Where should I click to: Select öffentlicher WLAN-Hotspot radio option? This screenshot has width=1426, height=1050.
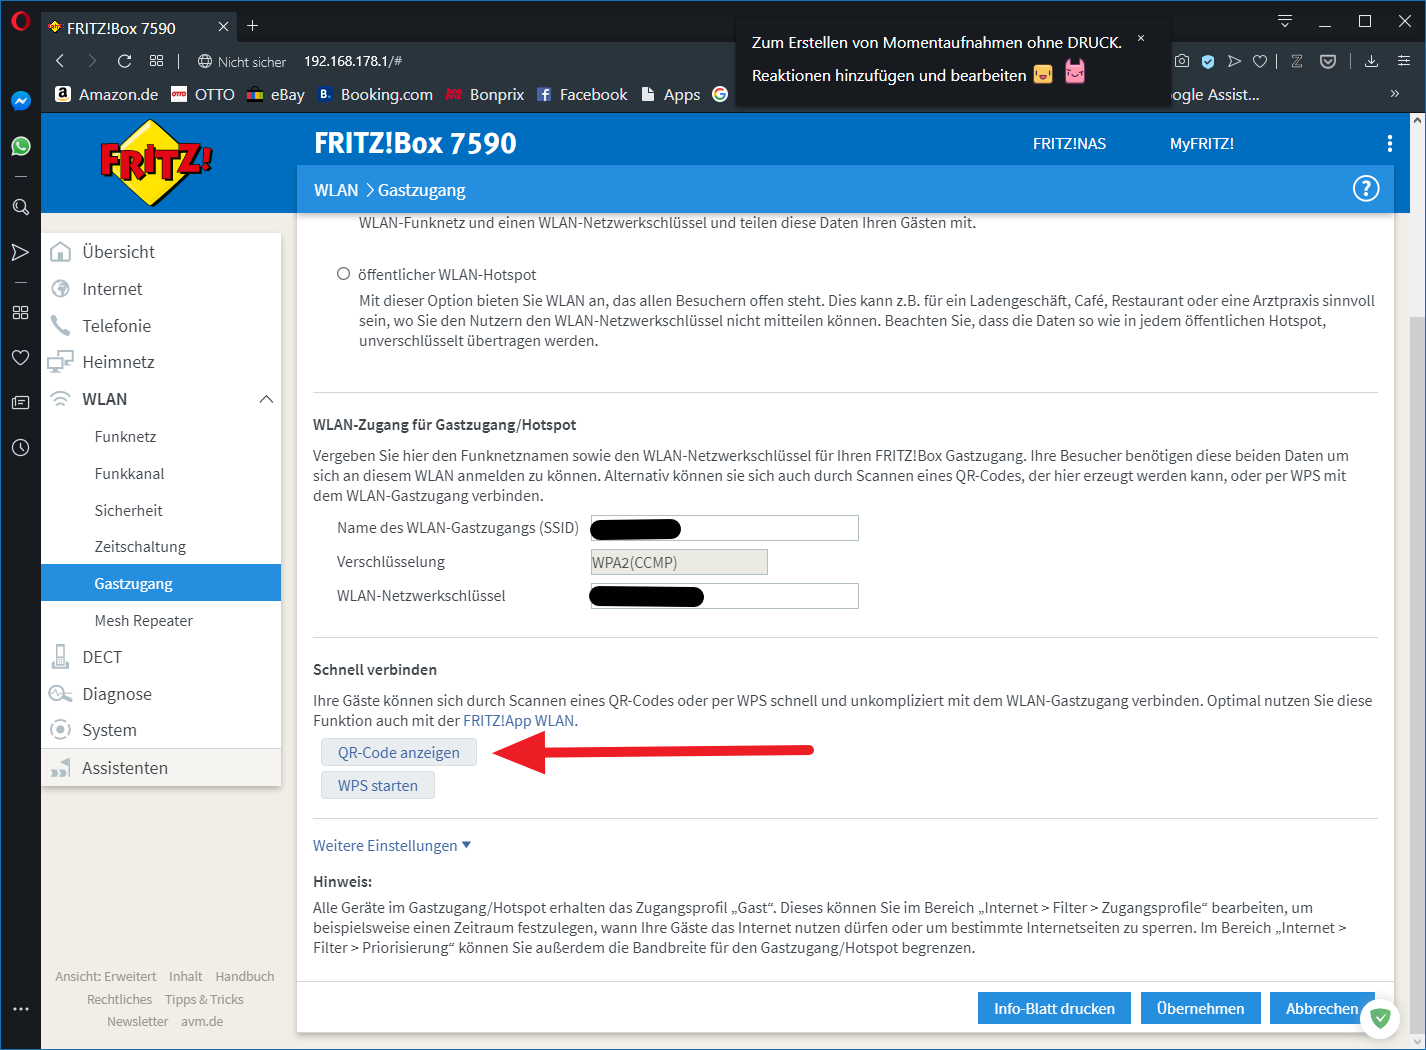coord(343,274)
